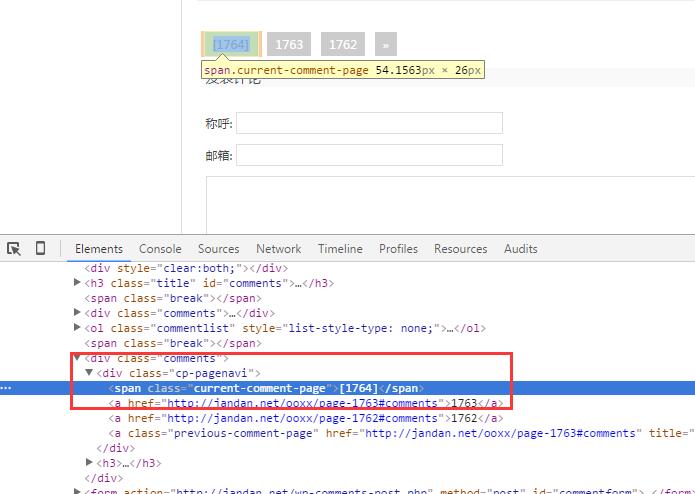Click the 邮箱 email input field
The image size is (695, 494).
click(x=369, y=155)
